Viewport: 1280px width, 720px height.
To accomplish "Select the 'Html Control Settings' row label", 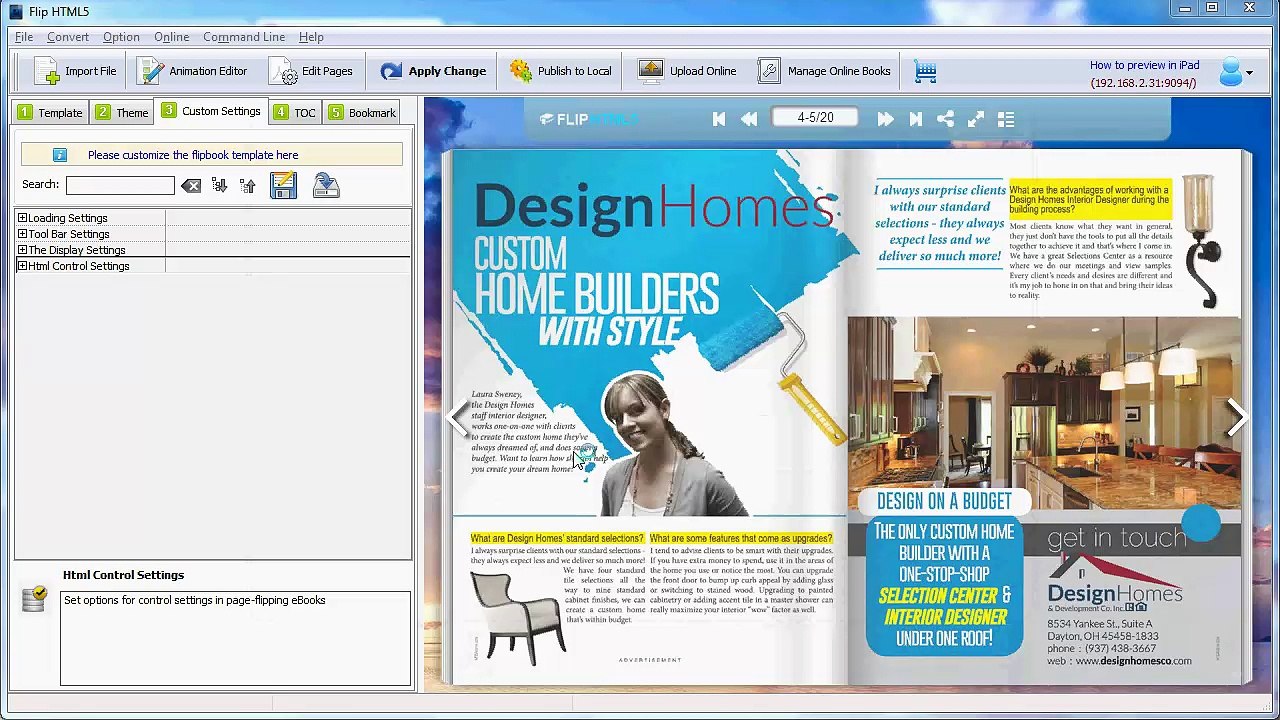I will coord(79,266).
